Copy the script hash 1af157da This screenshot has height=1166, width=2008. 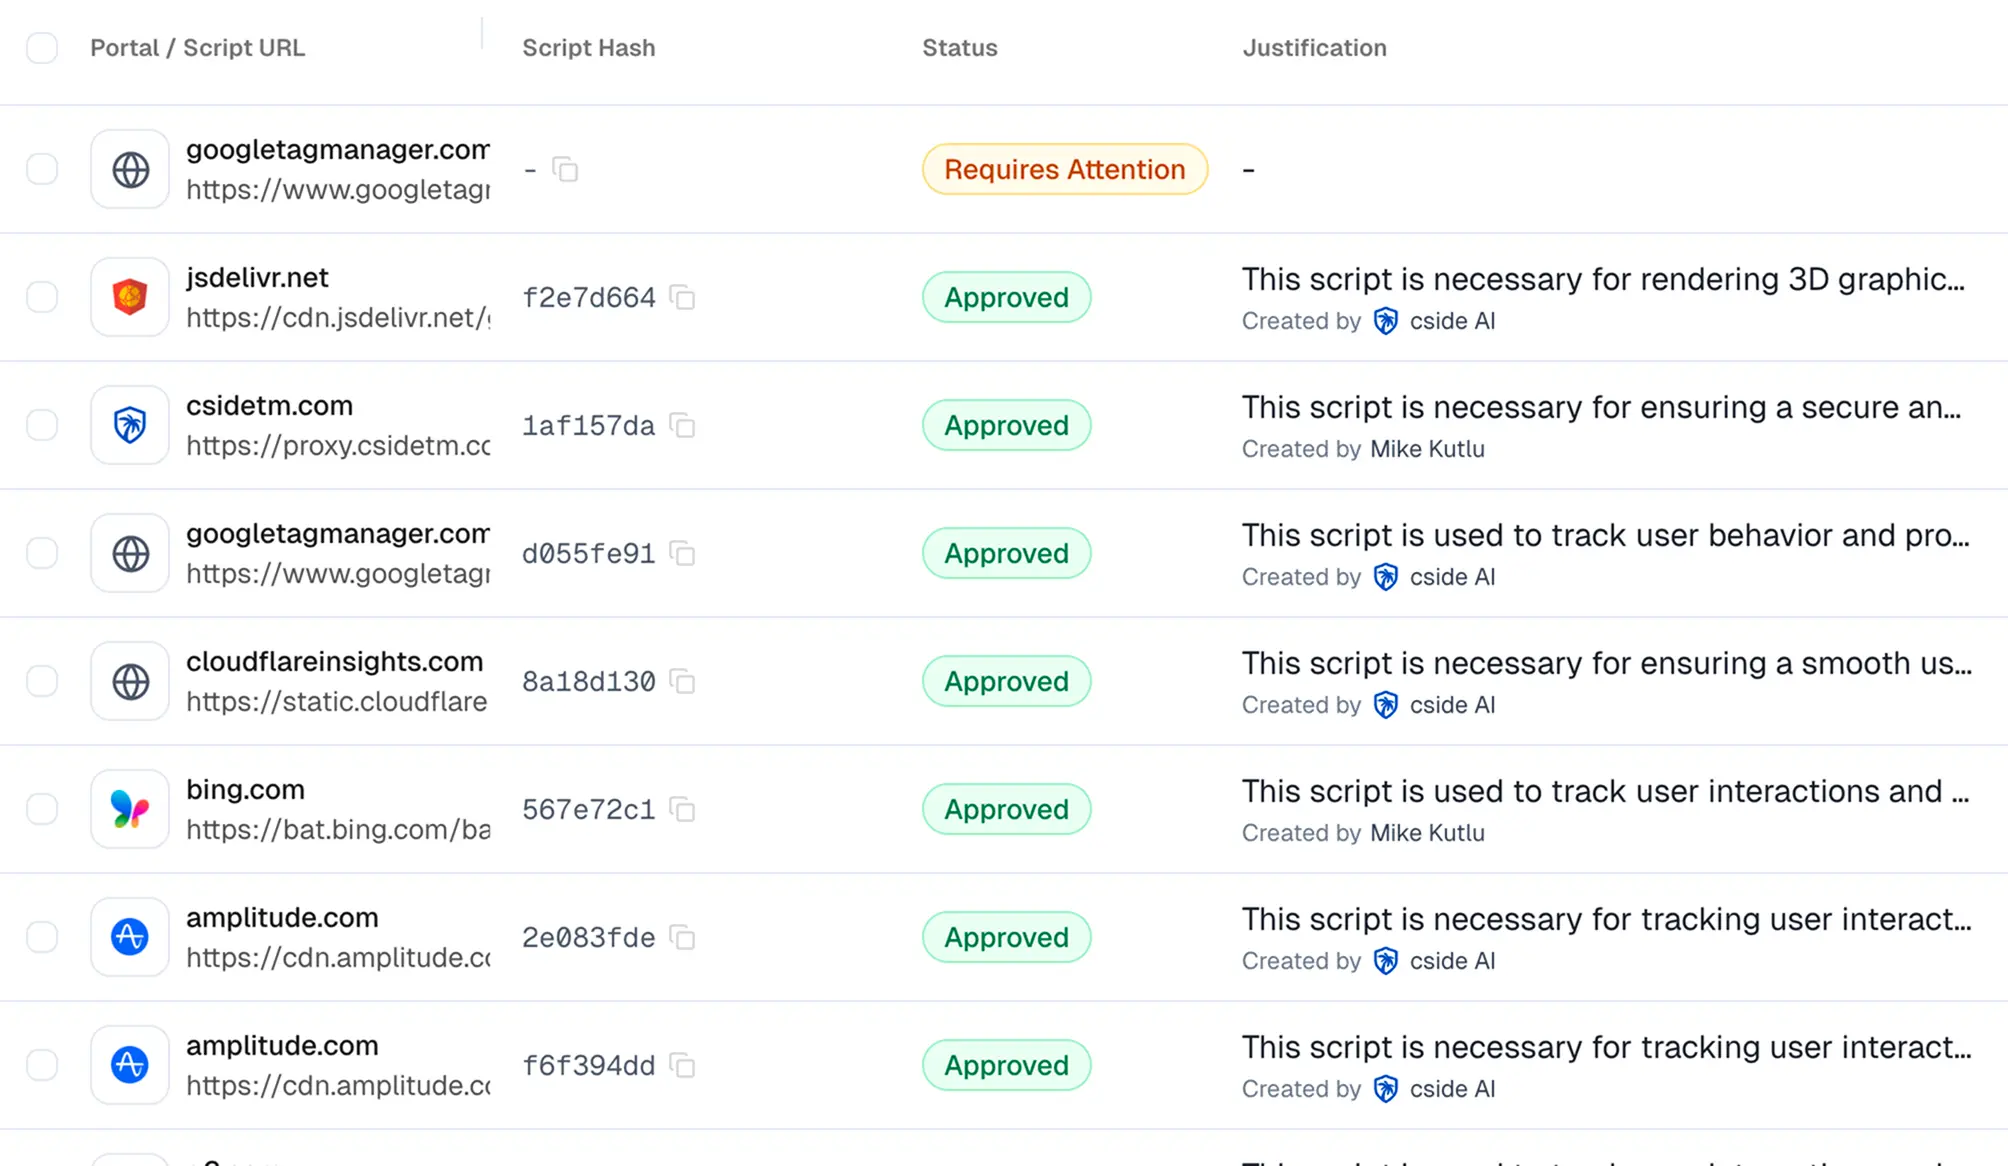click(684, 425)
